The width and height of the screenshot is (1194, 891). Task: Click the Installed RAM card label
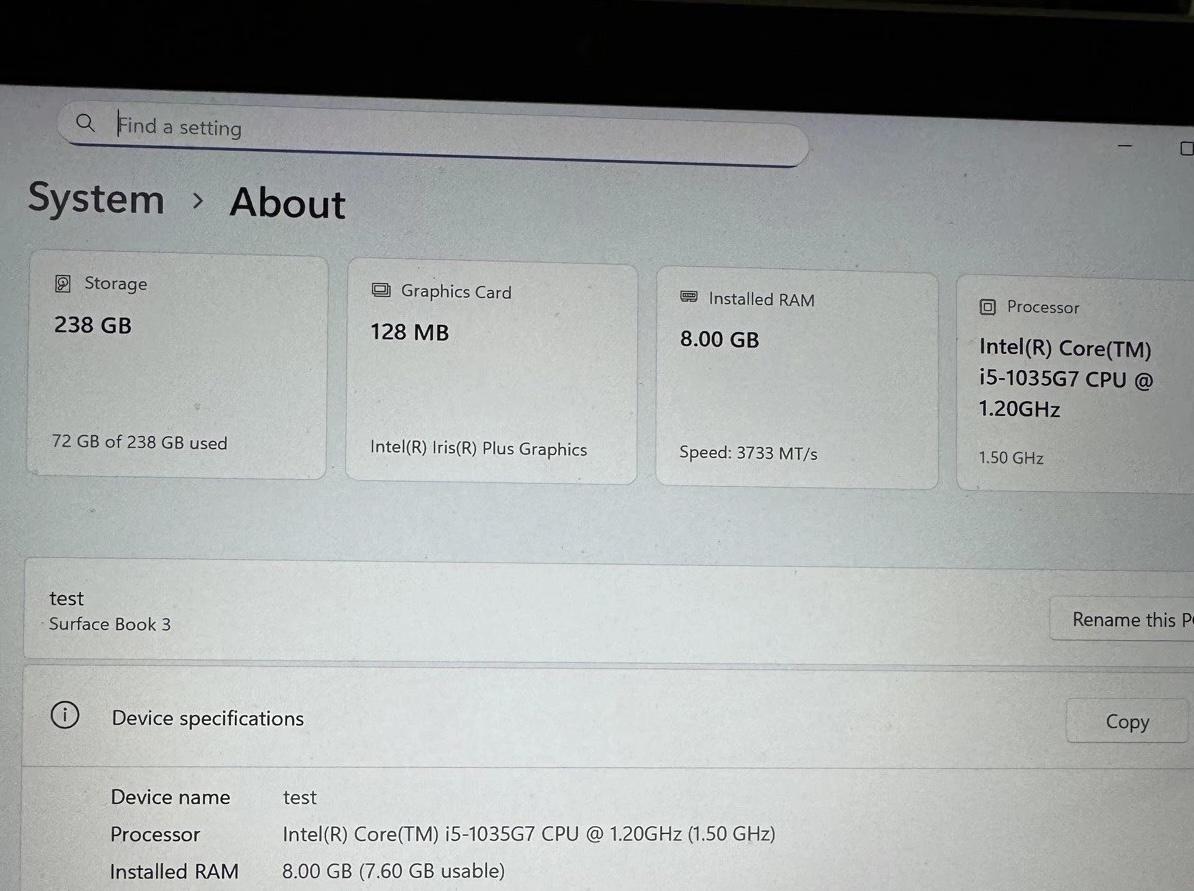[x=761, y=299]
